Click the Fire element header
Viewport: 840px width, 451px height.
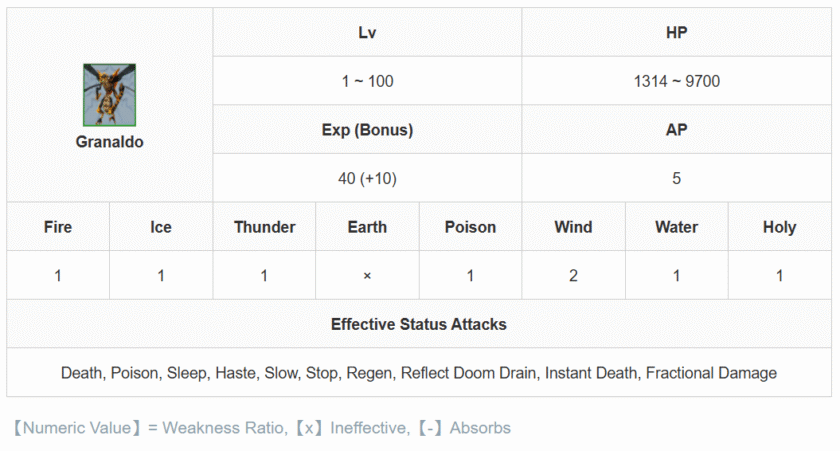(x=58, y=227)
